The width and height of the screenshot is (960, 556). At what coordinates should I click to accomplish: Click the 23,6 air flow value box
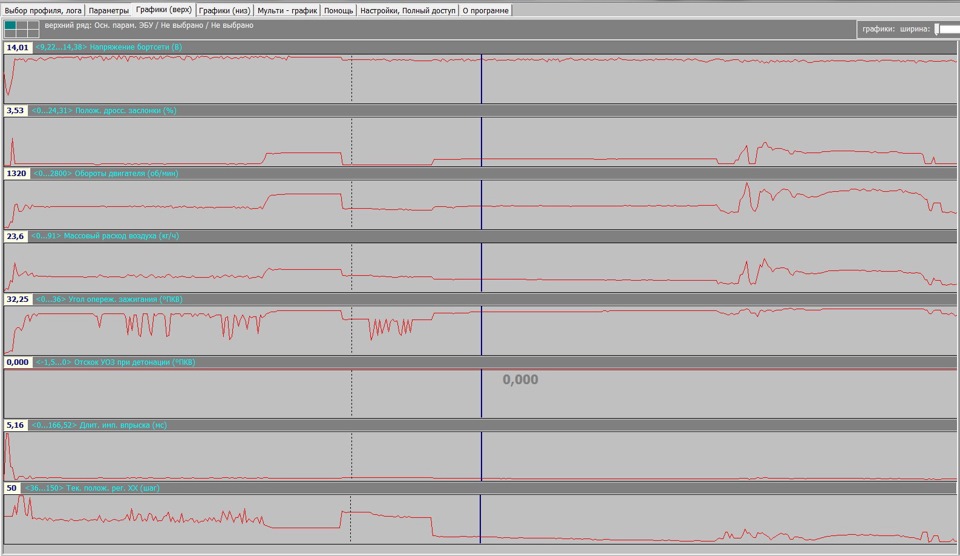pos(15,236)
